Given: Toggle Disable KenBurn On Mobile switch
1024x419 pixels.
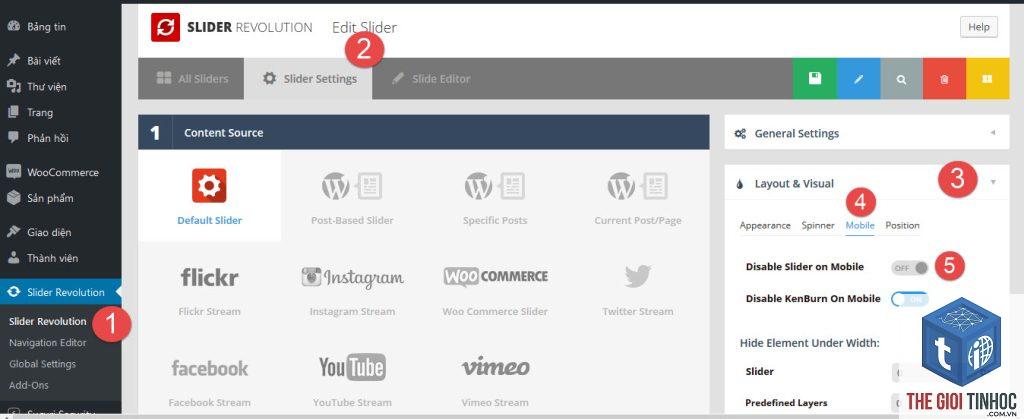Looking at the screenshot, I should (910, 299).
